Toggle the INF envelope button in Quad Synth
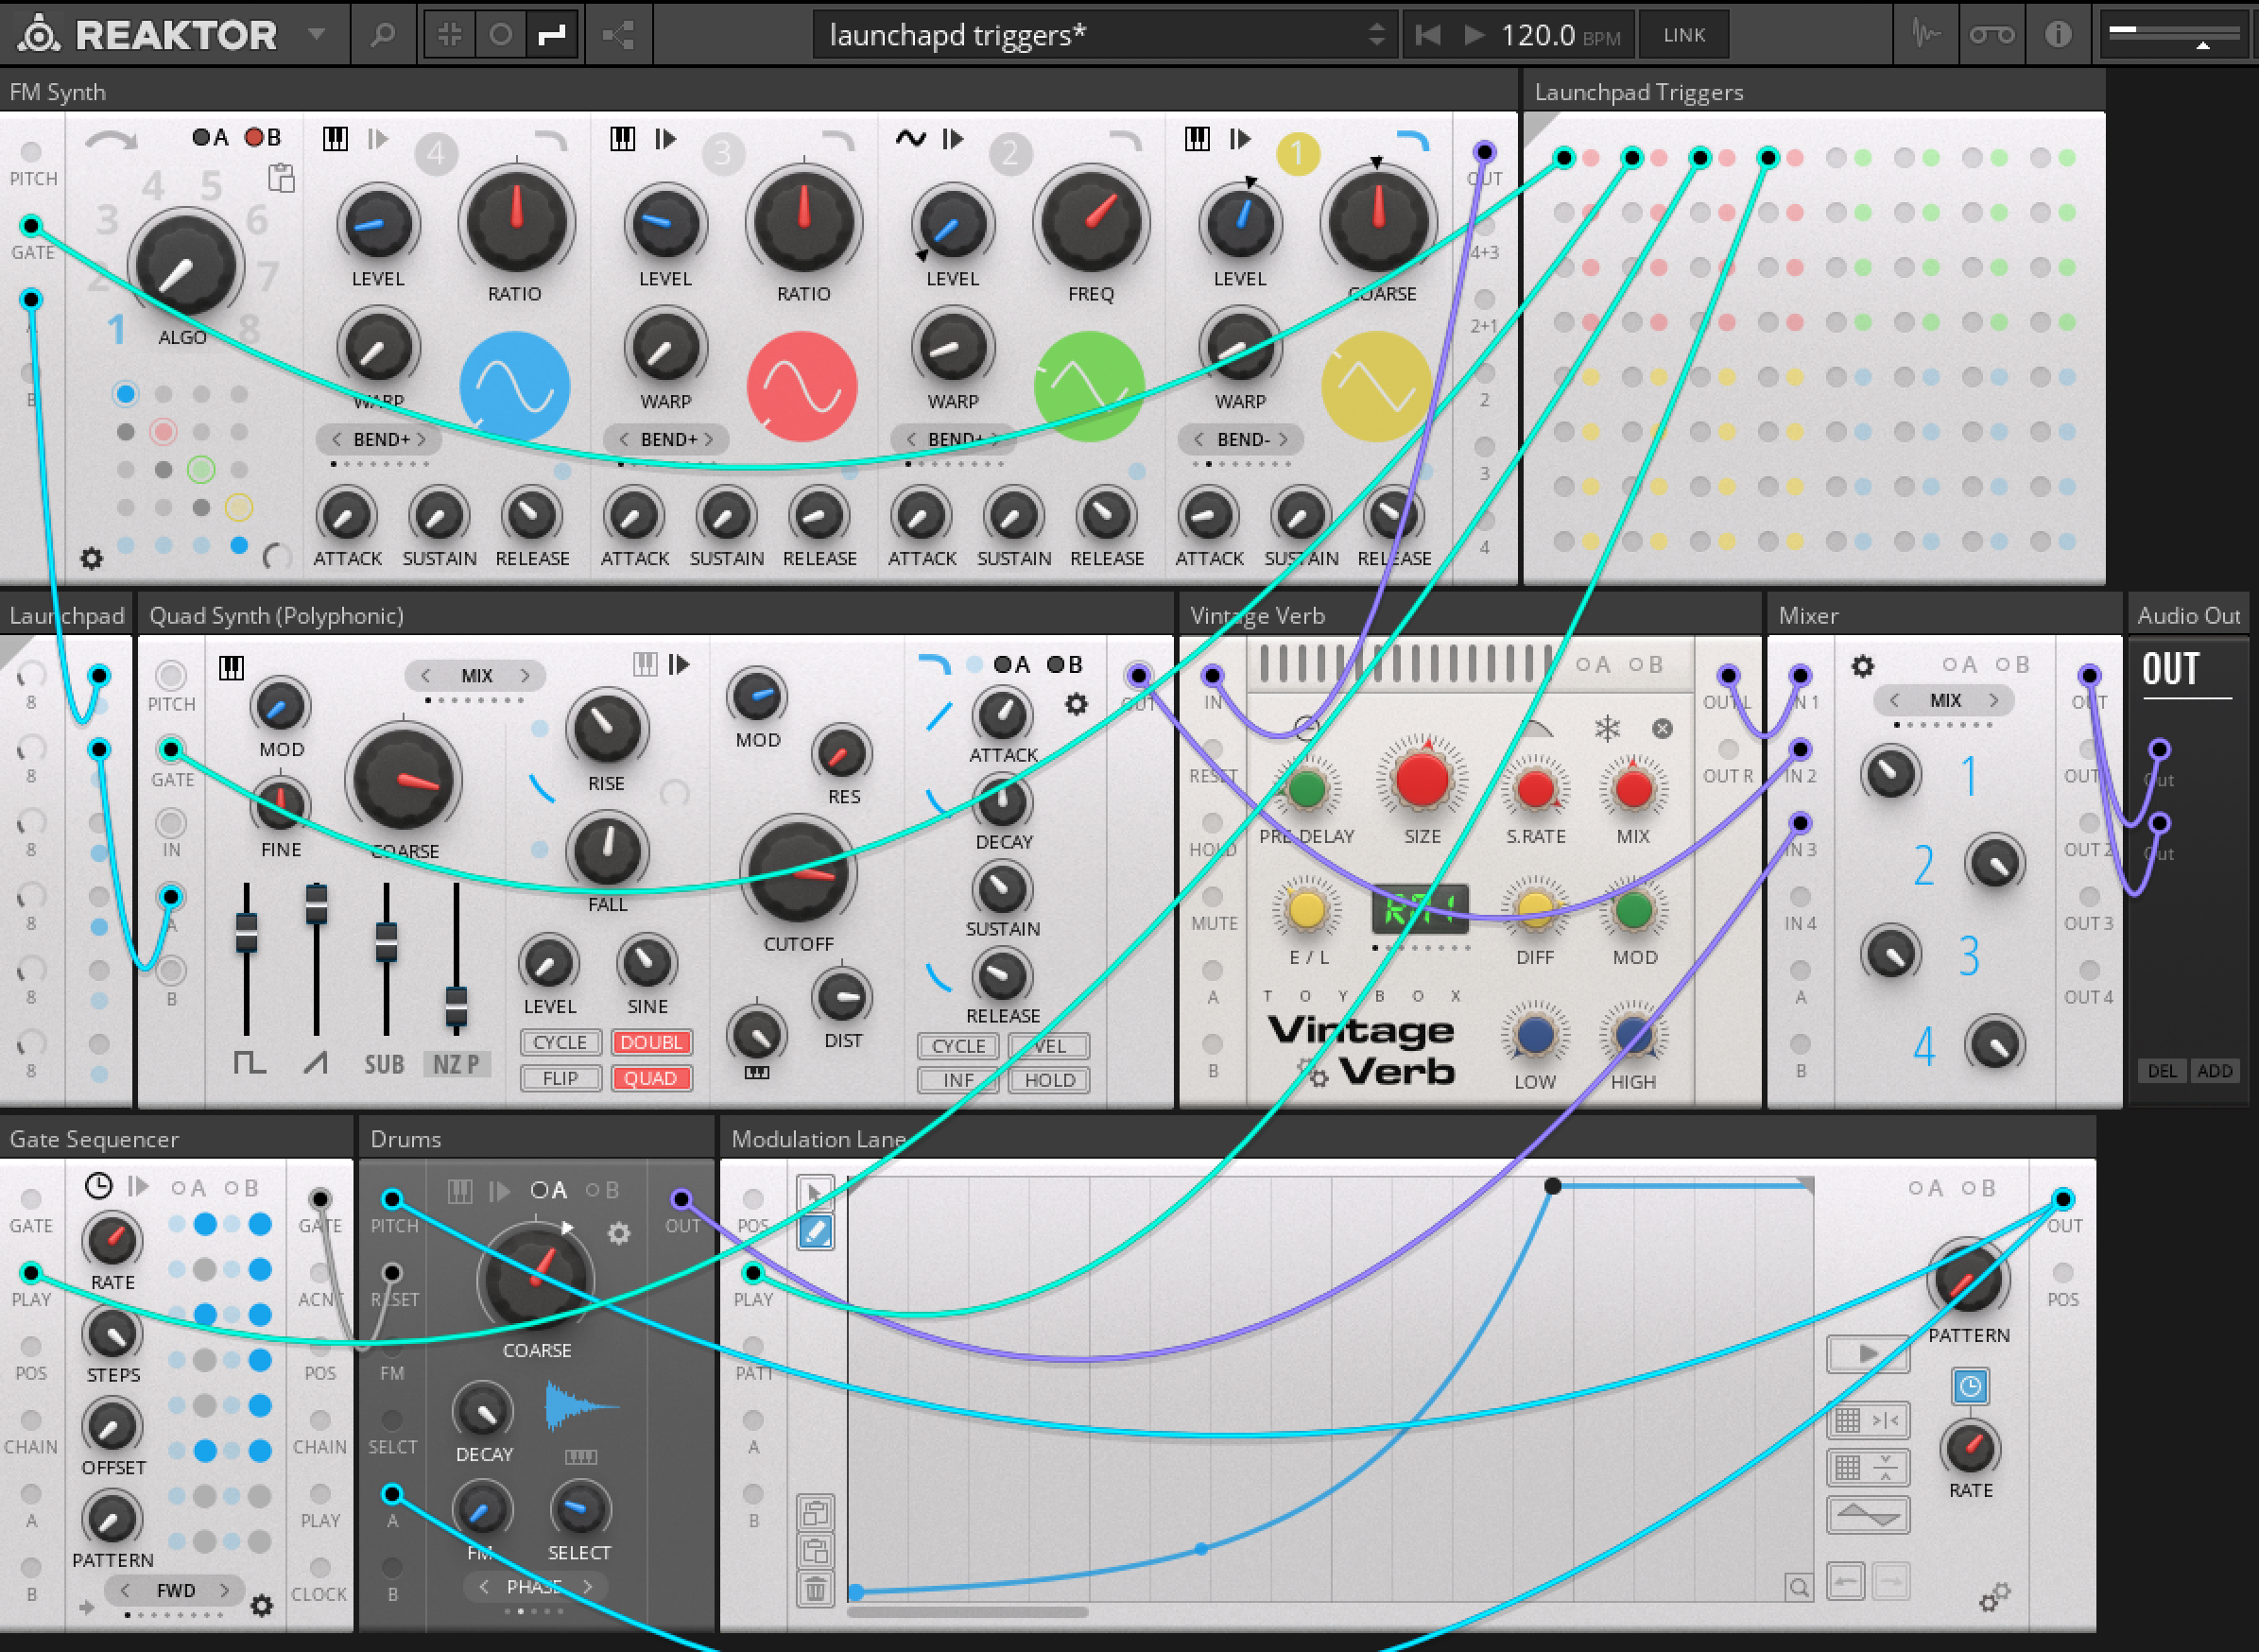 (958, 1080)
